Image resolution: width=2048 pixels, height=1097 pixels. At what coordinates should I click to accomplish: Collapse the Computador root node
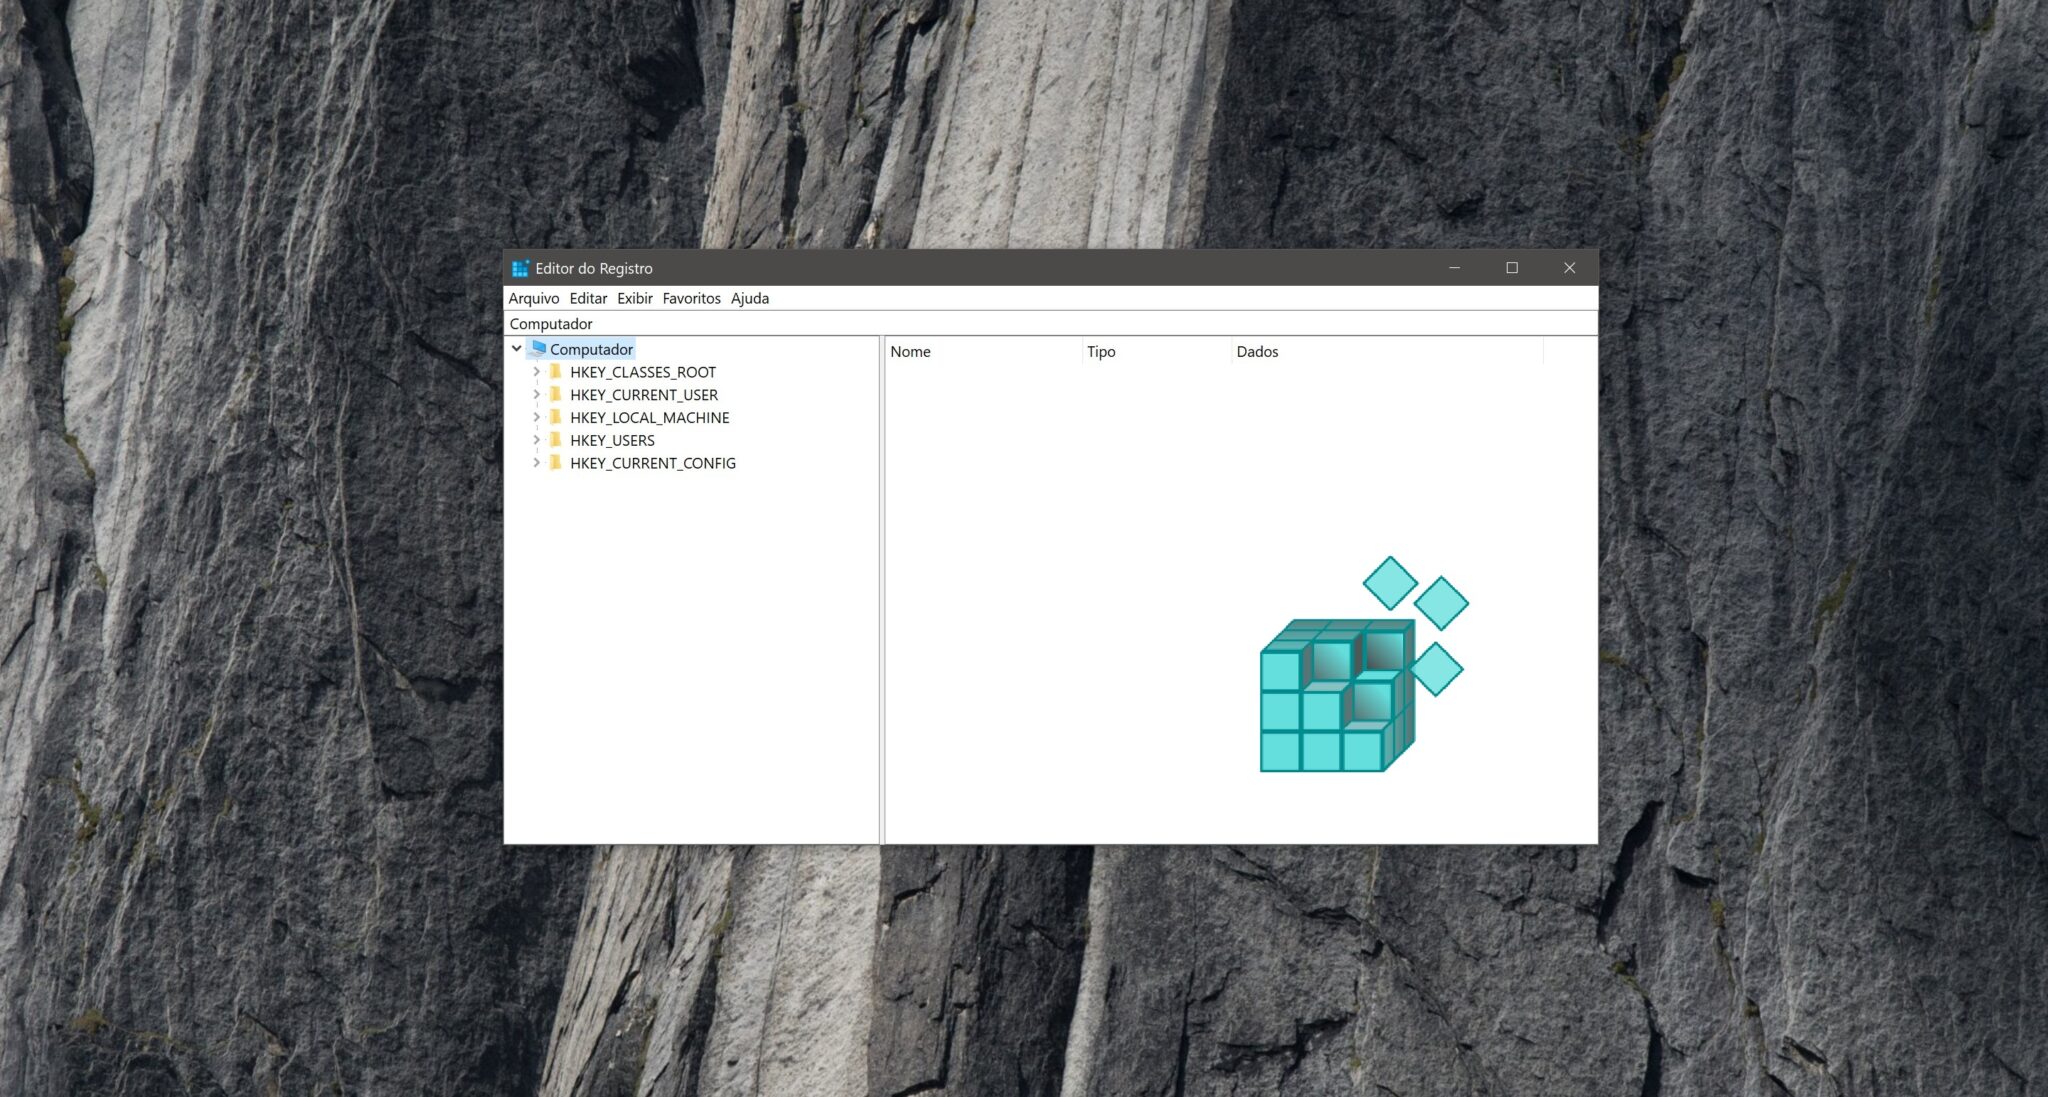pyautogui.click(x=516, y=348)
